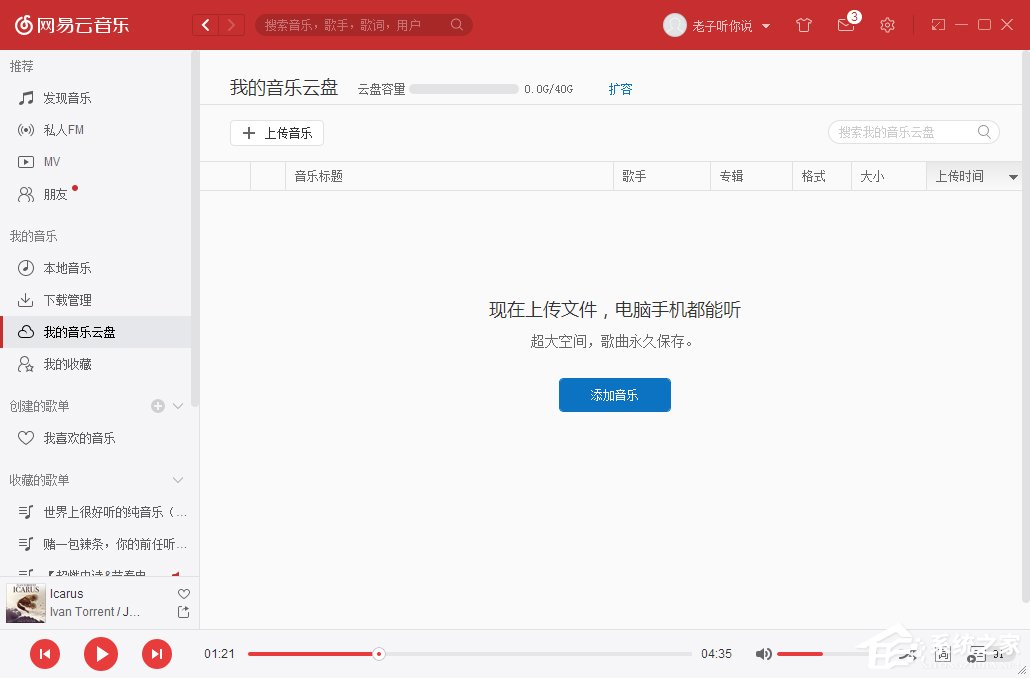Favorite the playing song Icarus via heart
This screenshot has height=678, width=1030.
click(183, 593)
